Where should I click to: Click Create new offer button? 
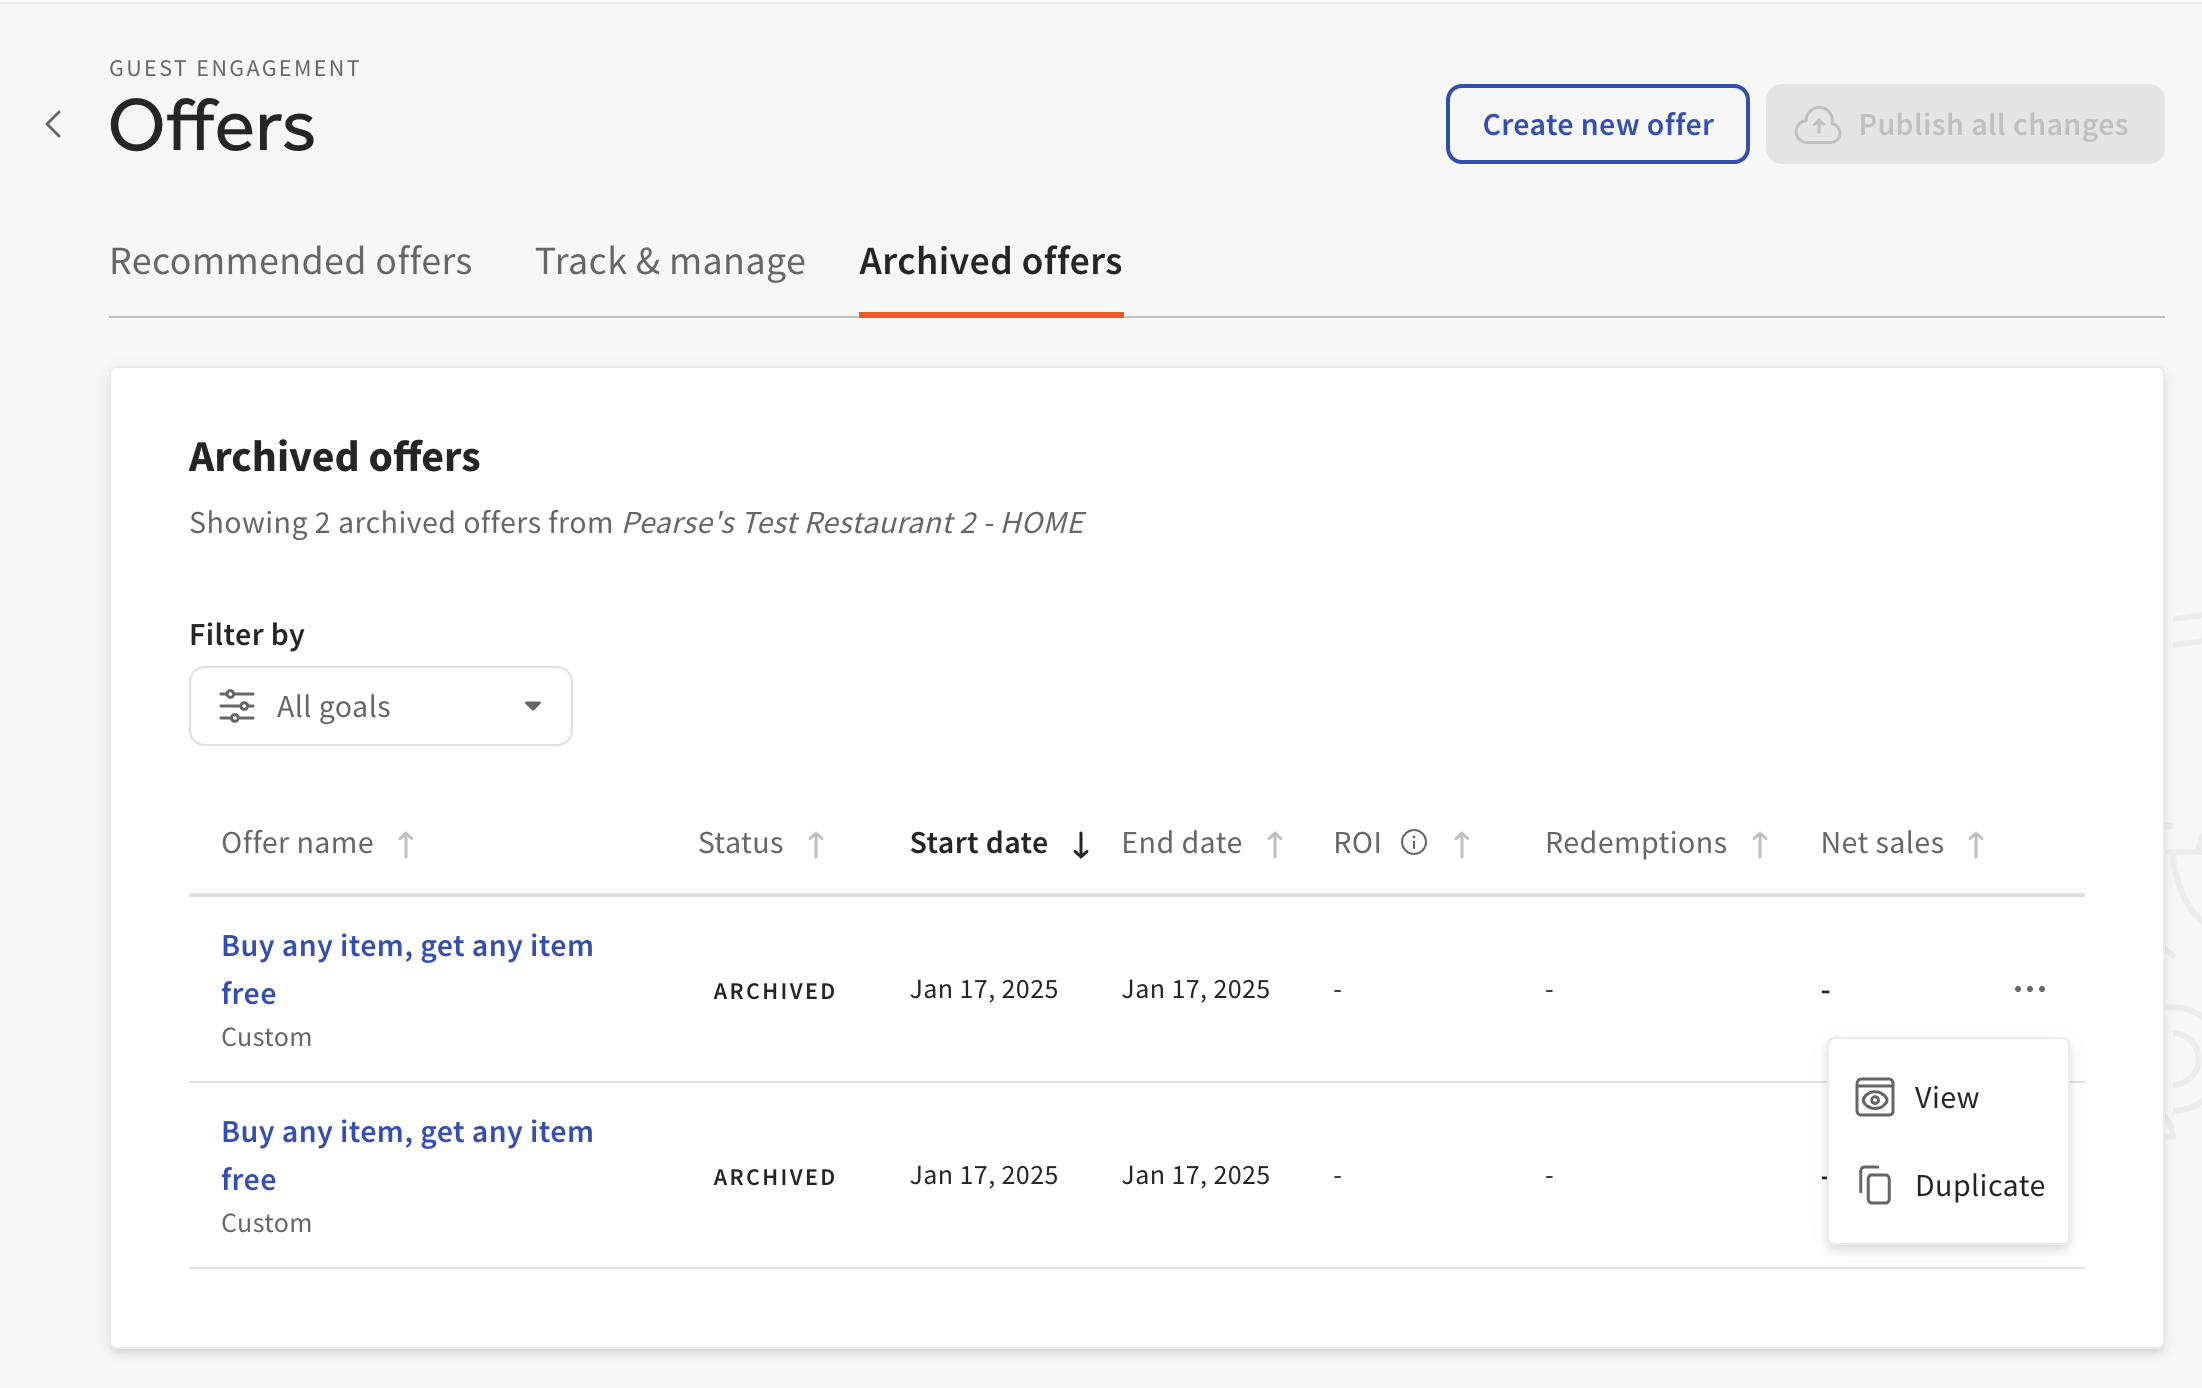[x=1597, y=125]
